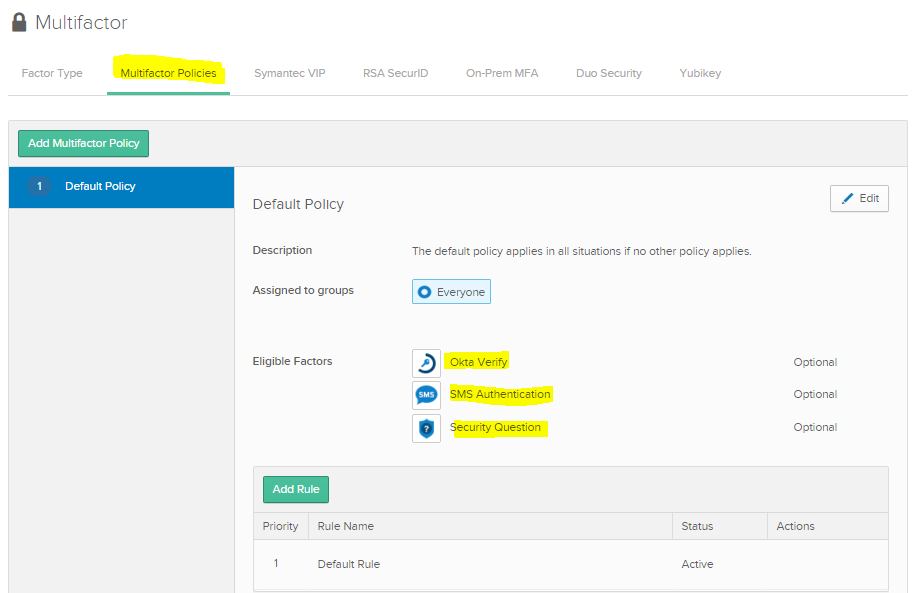This screenshot has width=920, height=593.
Task: Switch to the Yubikey tab
Action: pos(701,73)
